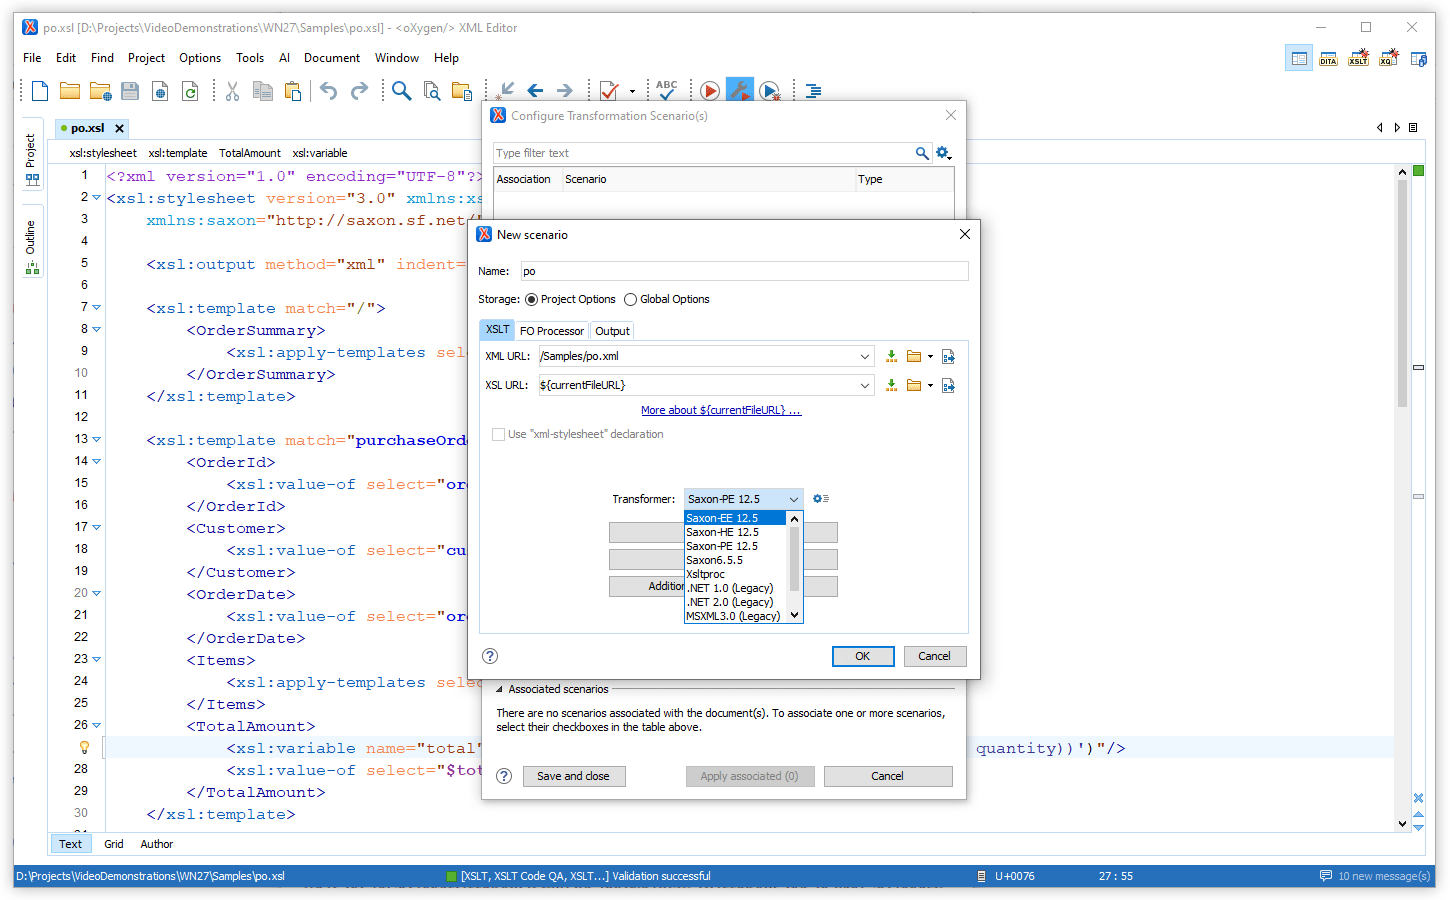1450x900 pixels.
Task: Switch to Author editing mode tab
Action: (157, 844)
